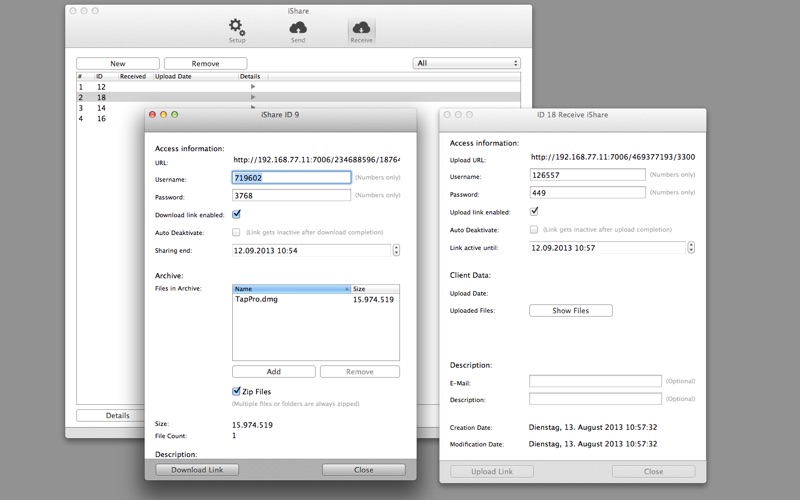This screenshot has width=800, height=500.
Task: Sort by Received column header
Action: click(x=135, y=77)
